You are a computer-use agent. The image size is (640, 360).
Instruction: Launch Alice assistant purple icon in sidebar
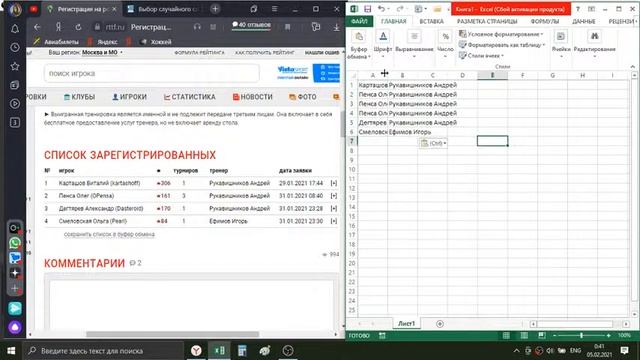(15, 327)
